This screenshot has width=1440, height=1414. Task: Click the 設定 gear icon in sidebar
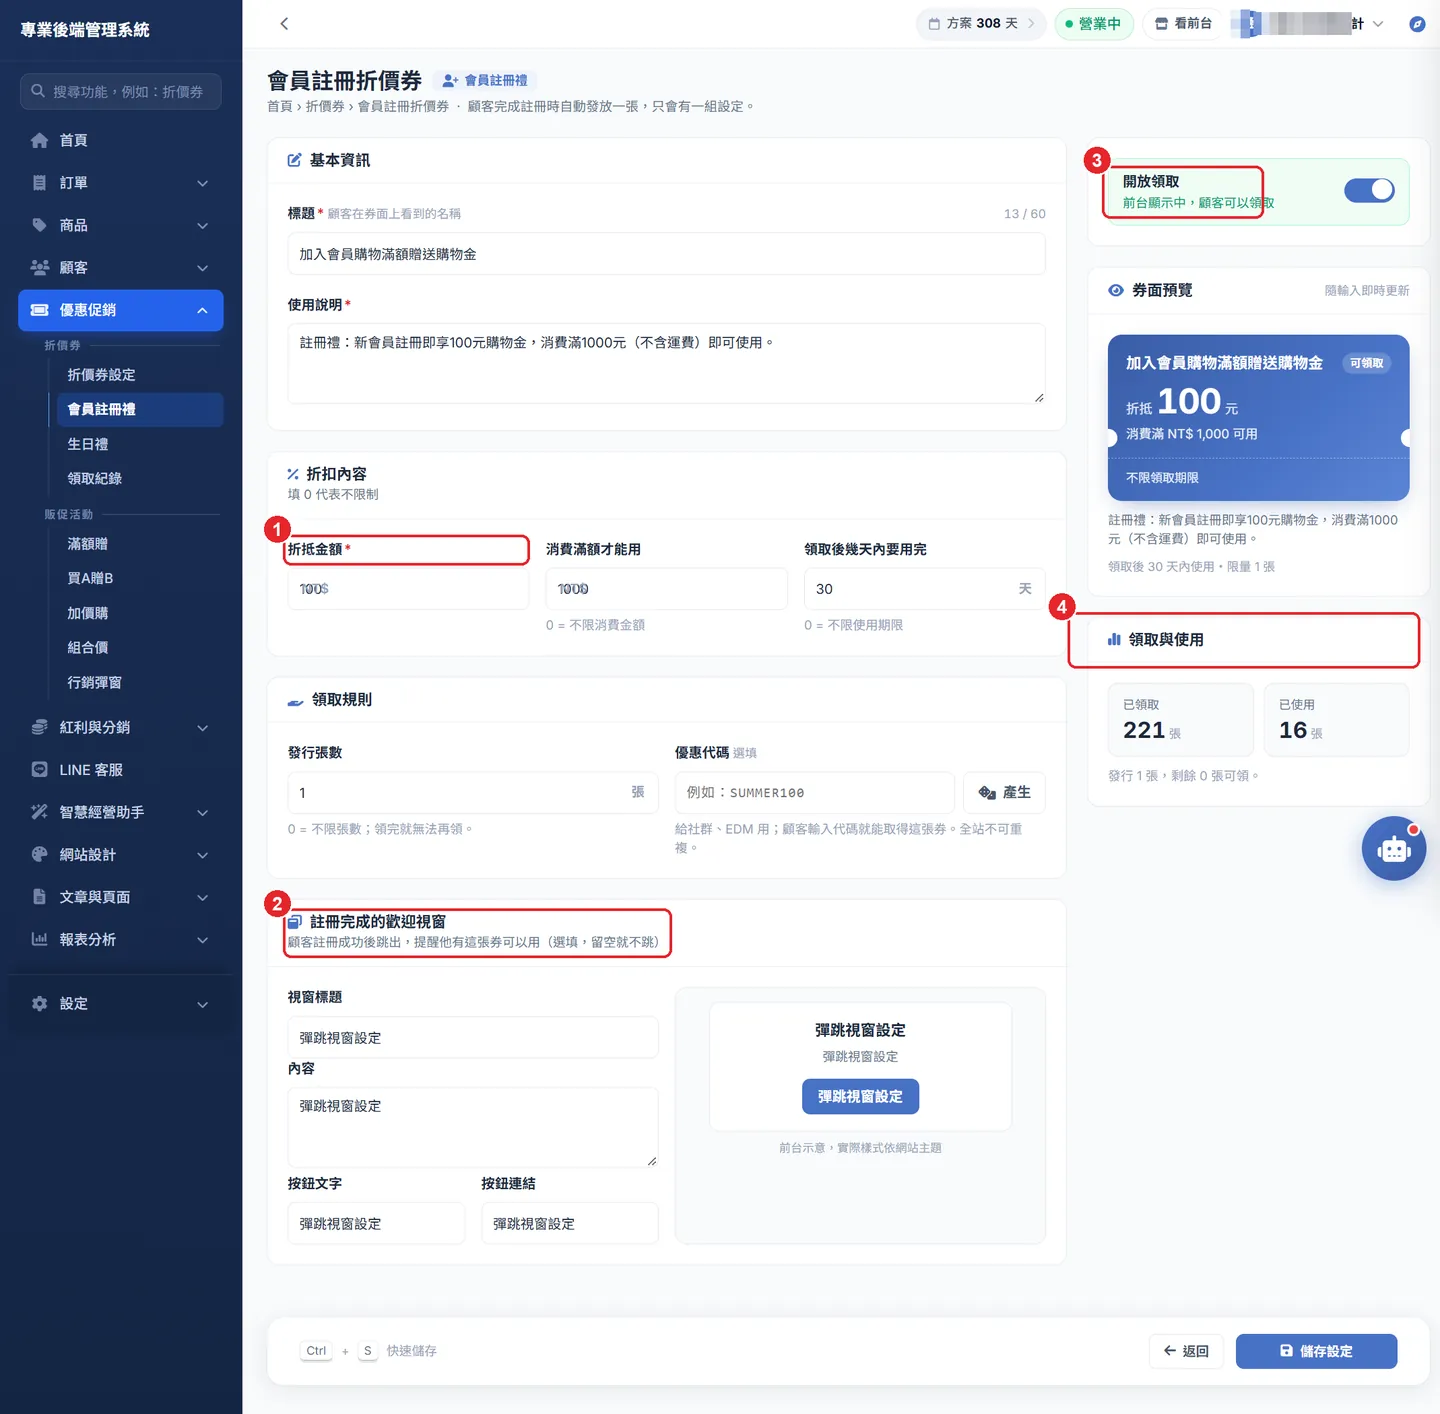click(x=39, y=1003)
